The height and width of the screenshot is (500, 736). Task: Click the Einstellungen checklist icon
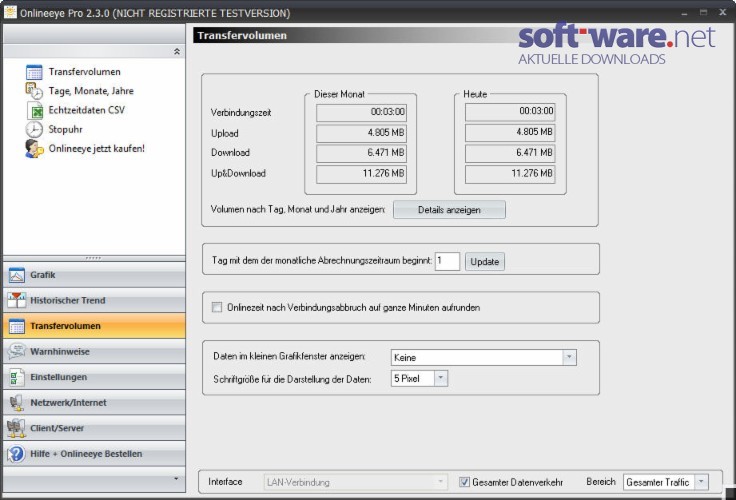click(16, 377)
